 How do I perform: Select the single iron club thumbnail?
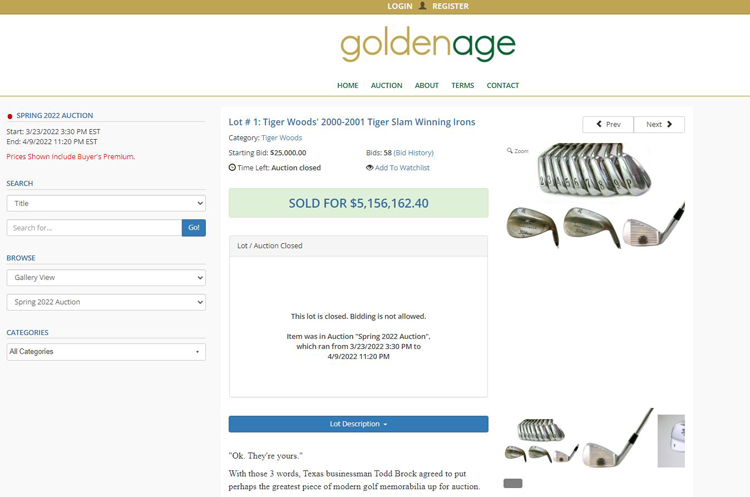click(x=618, y=438)
